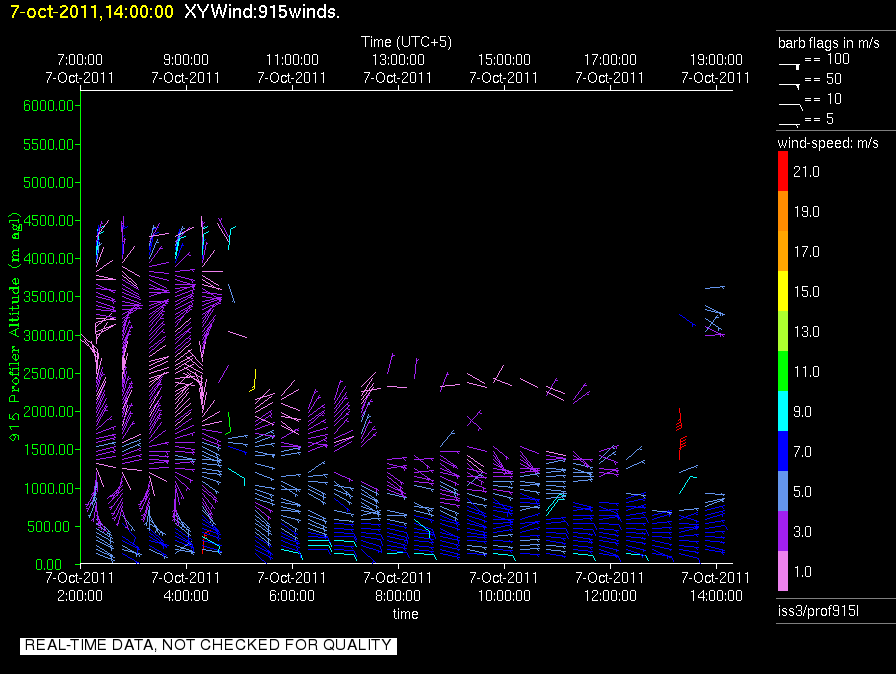Click the 6:00:00 bottom axis tick label
This screenshot has width=896, height=674.
(292, 596)
